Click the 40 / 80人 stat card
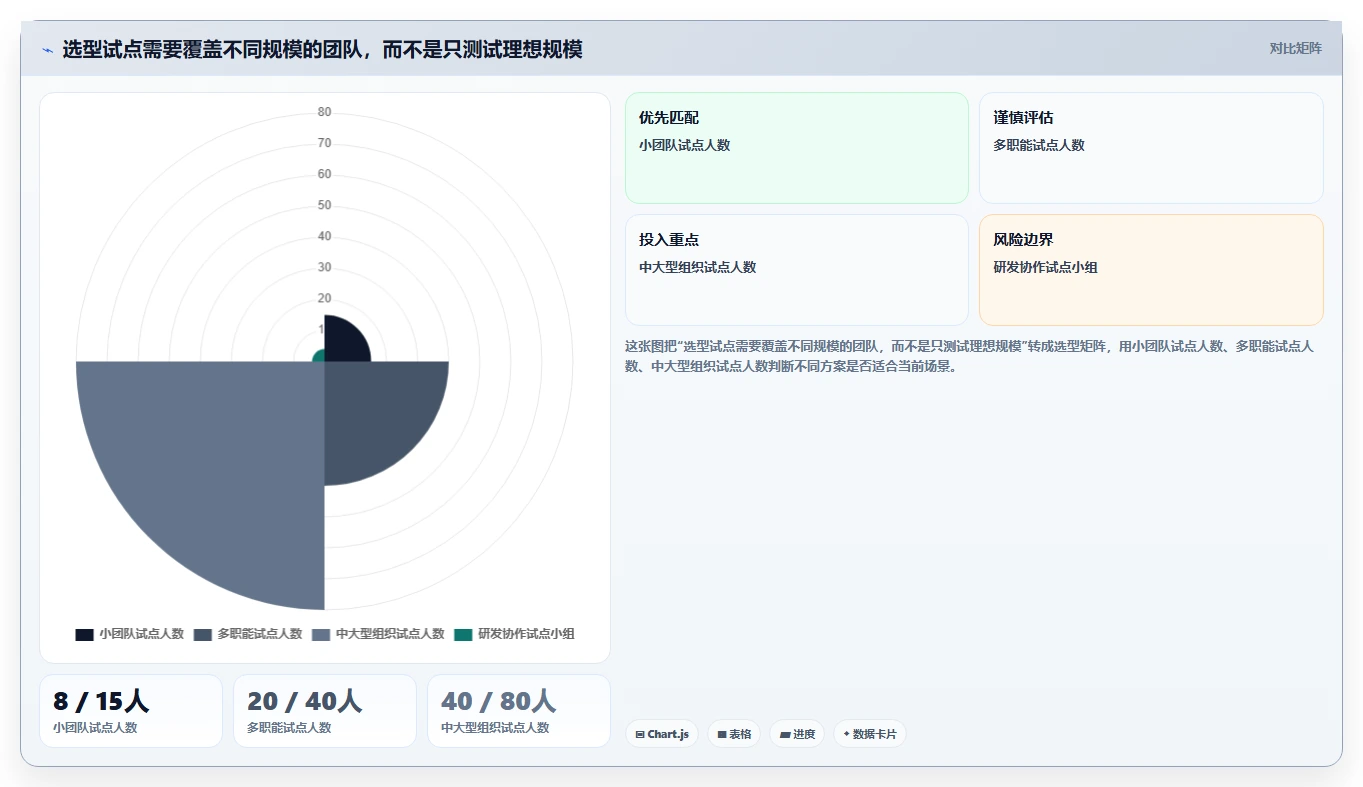 519,711
